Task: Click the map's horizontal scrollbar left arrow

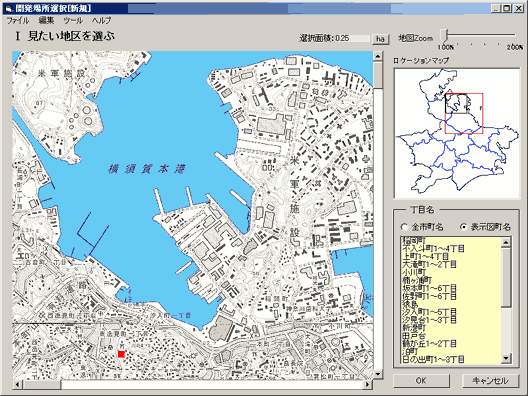Action: tap(17, 384)
